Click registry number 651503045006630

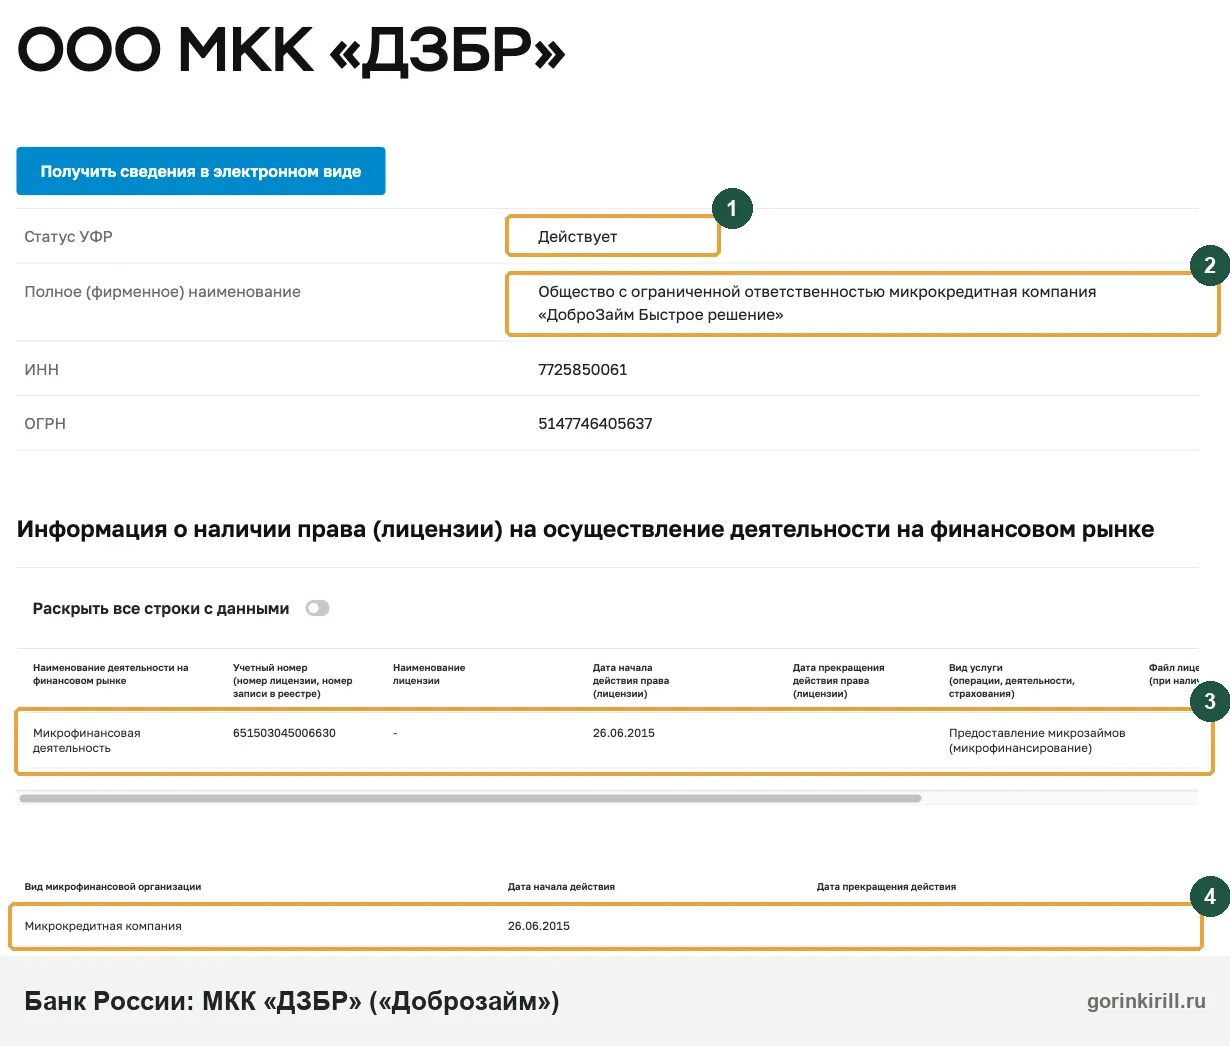pyautogui.click(x=284, y=733)
